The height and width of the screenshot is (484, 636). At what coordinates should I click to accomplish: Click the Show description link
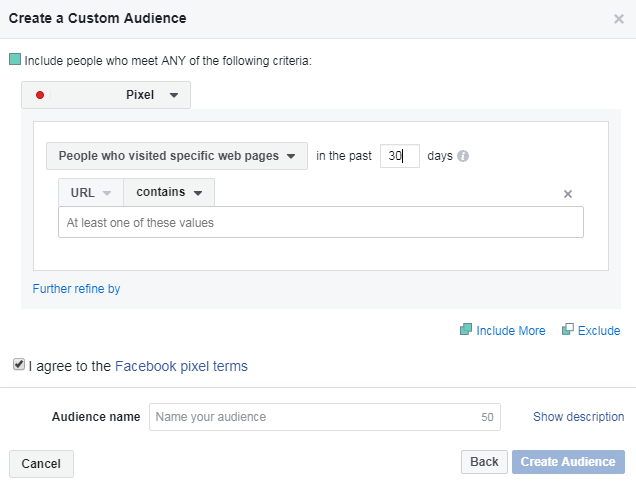(x=578, y=417)
